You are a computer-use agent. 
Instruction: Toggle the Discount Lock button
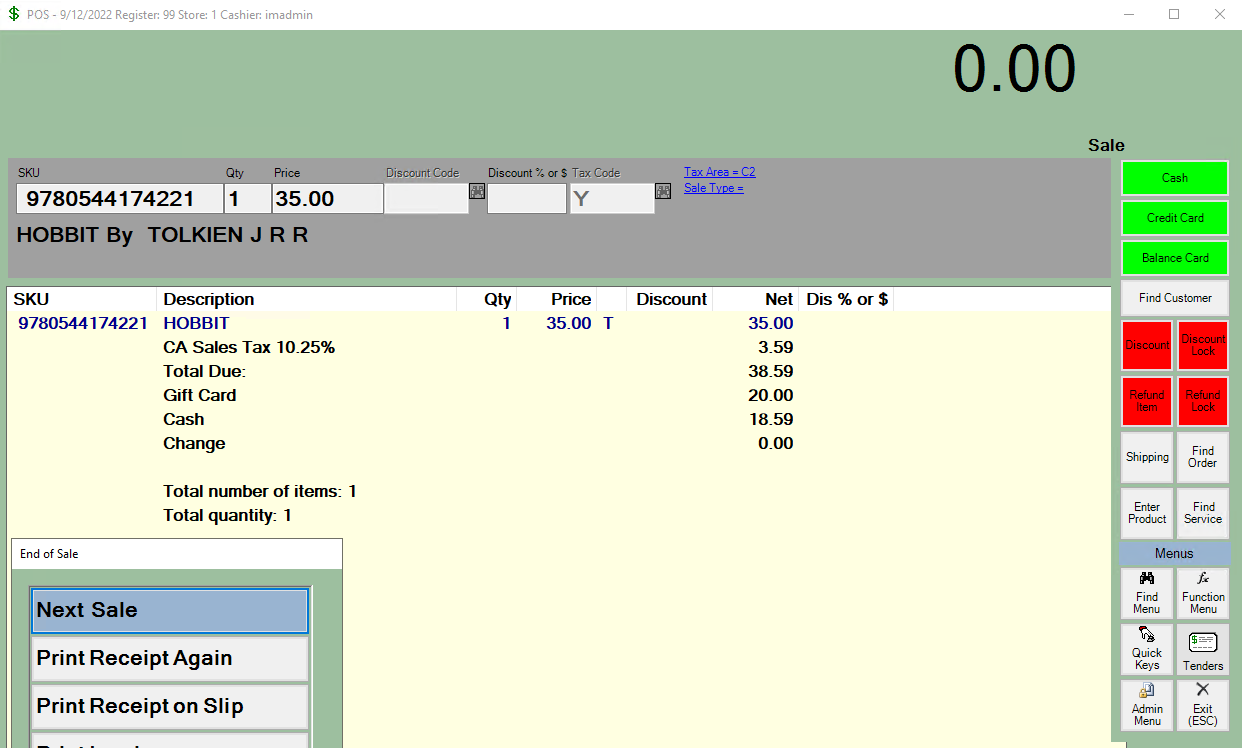(x=1203, y=345)
